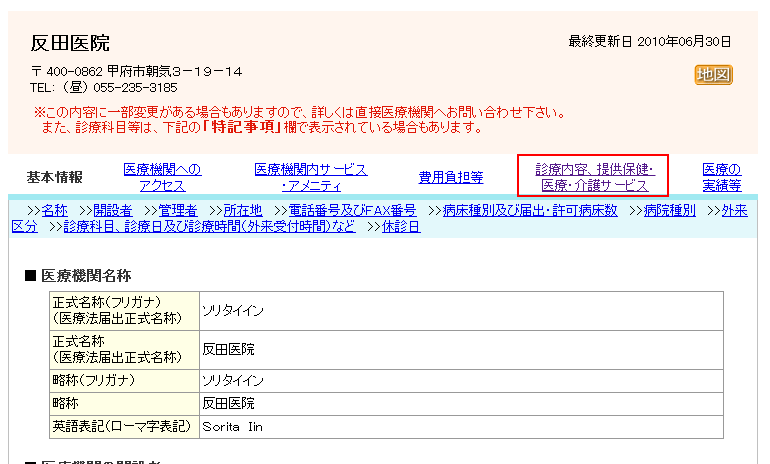
Task: Click the 正式名称(フリガナ) label cell
Action: [125, 311]
